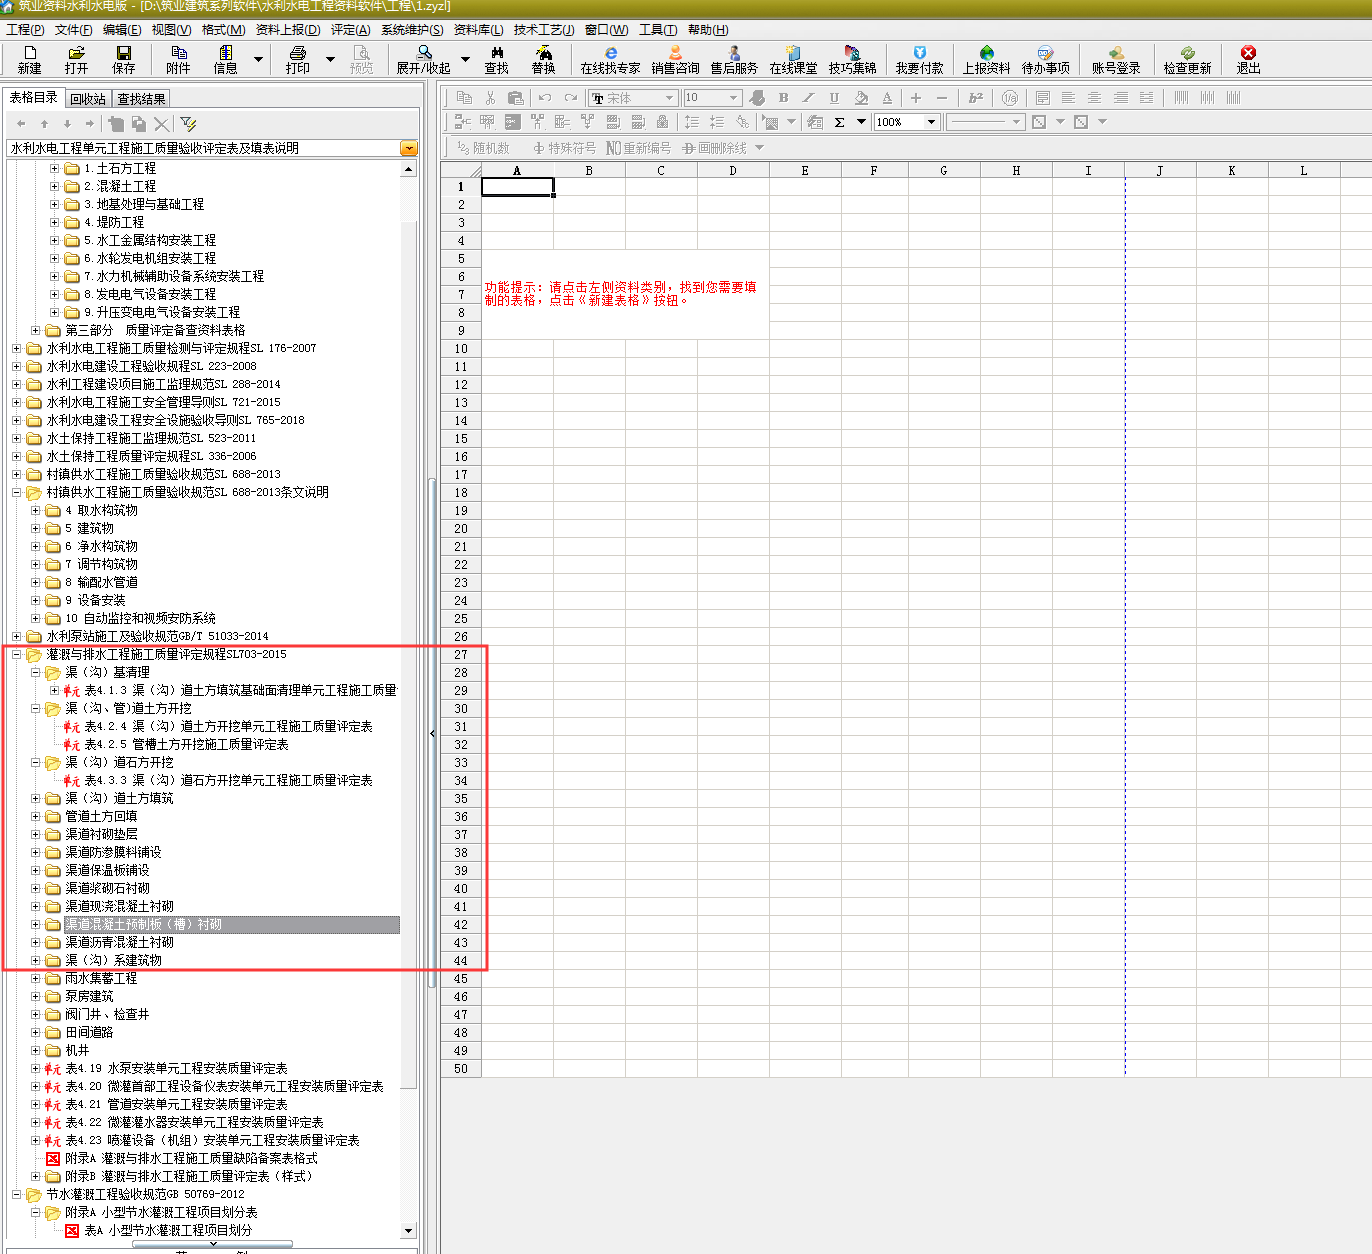Select 表4.2.5 管槽土方开挖施工质量评定表
Screen dimensions: 1372x1254
tap(186, 744)
